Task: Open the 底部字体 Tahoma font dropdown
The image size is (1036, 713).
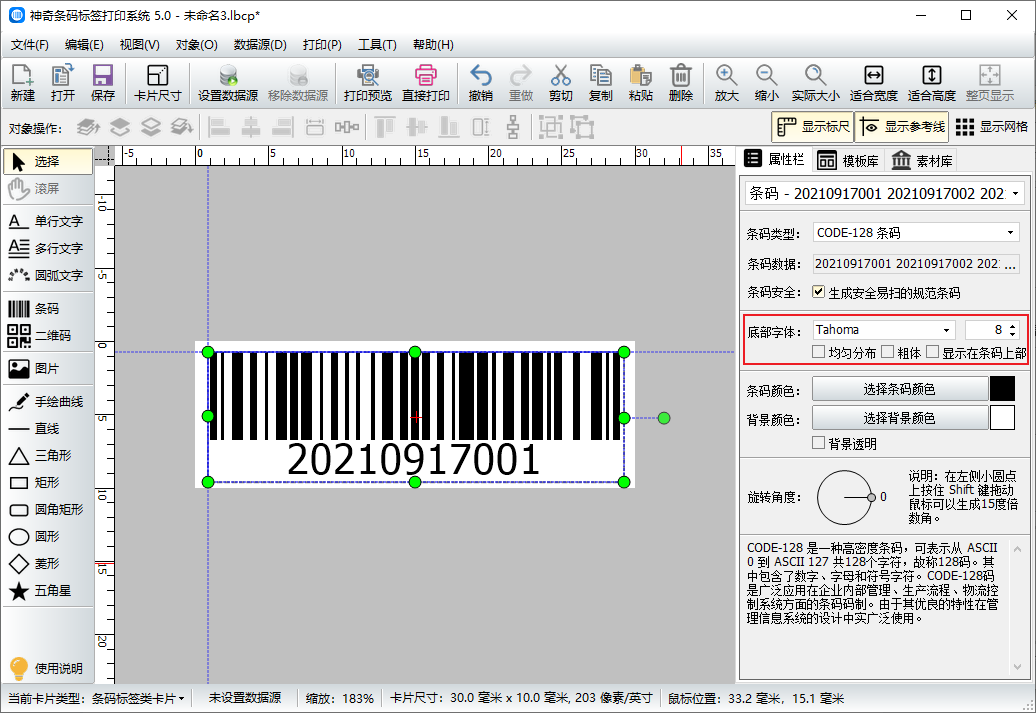Action: click(947, 330)
